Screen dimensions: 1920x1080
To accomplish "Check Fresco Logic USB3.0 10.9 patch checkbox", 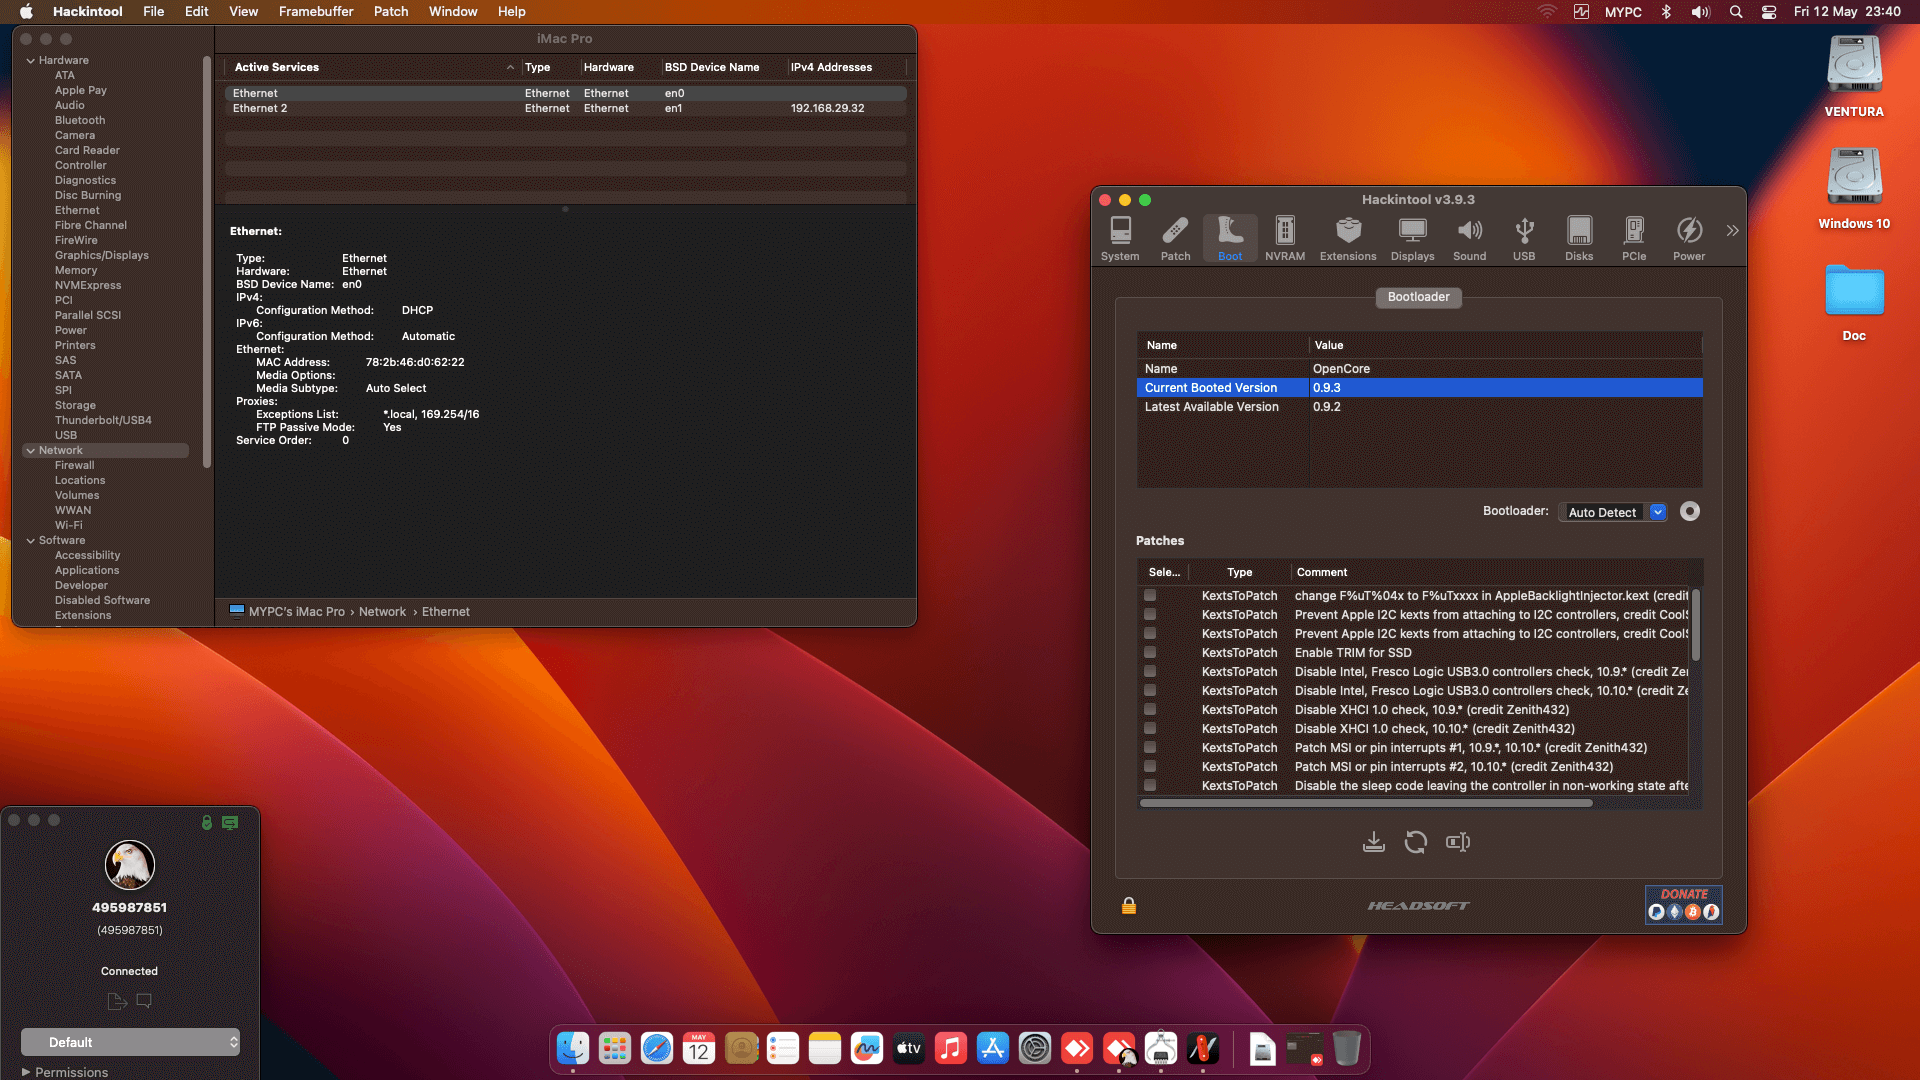I will click(x=1150, y=672).
